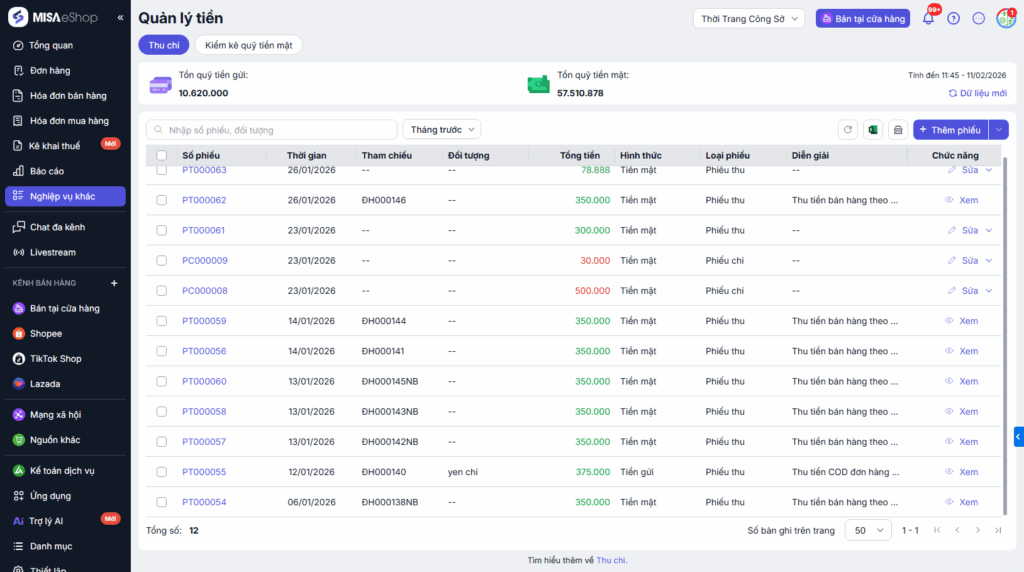The image size is (1024, 572).
Task: Click the three-dots more options icon
Action: [979, 19]
